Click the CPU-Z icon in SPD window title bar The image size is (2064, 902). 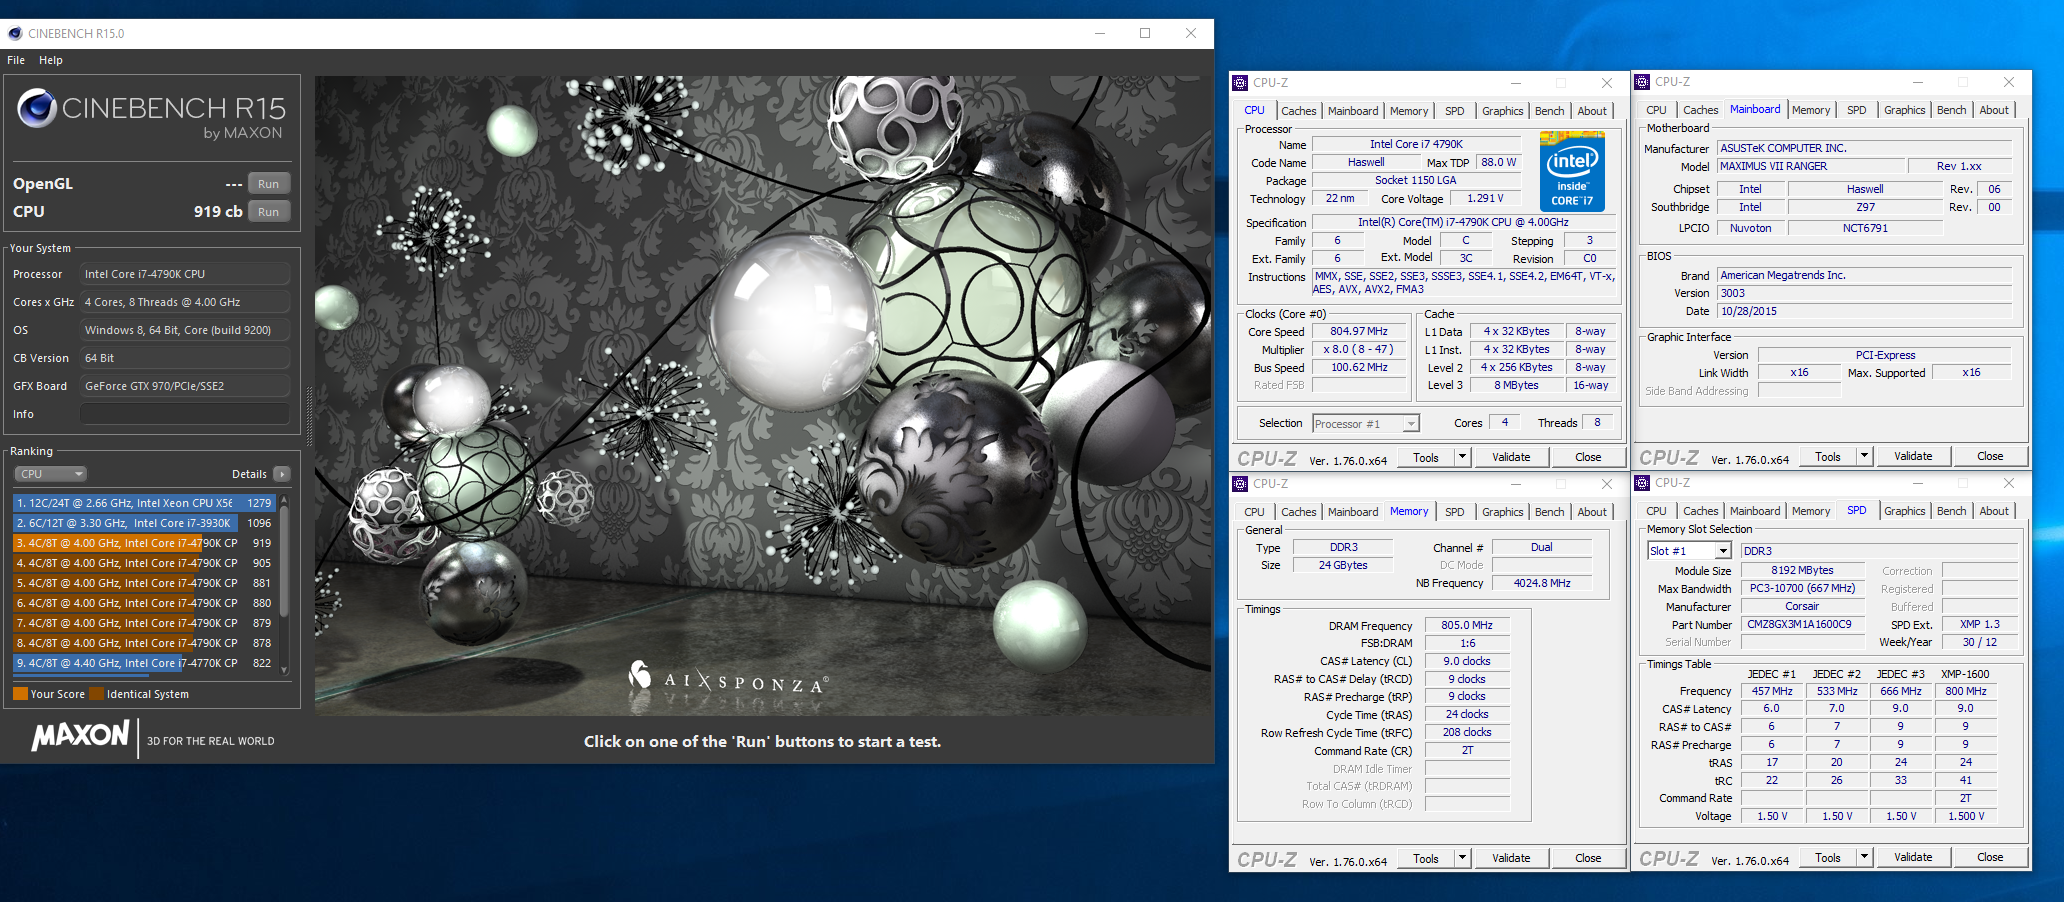(x=1642, y=483)
